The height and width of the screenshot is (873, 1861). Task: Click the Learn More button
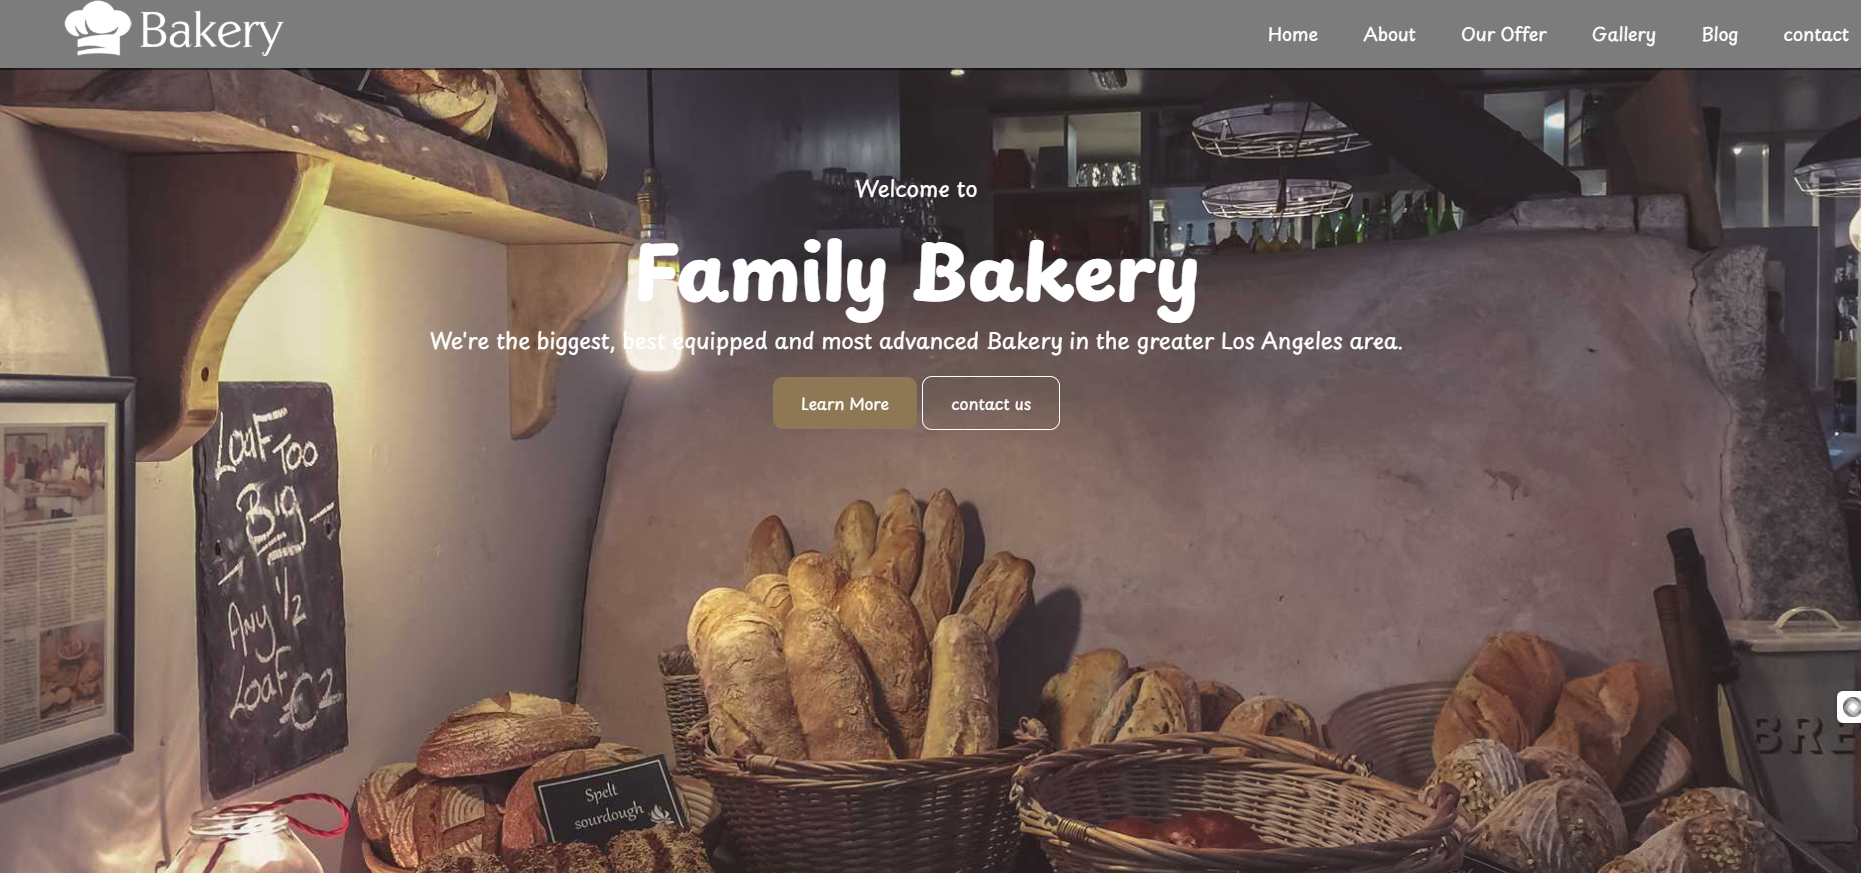click(x=845, y=403)
